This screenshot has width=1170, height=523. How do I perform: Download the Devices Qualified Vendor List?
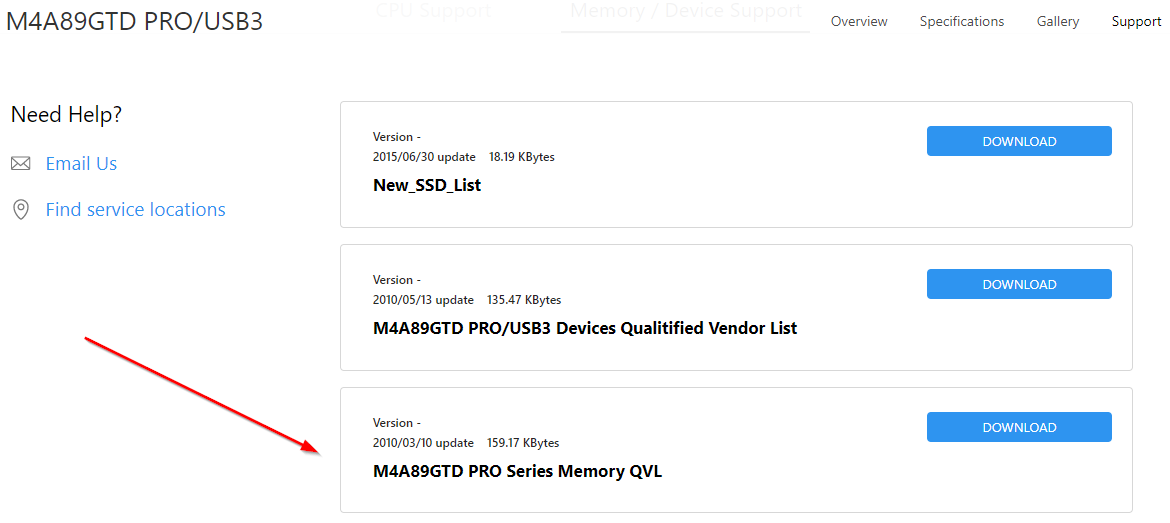[x=1019, y=284]
